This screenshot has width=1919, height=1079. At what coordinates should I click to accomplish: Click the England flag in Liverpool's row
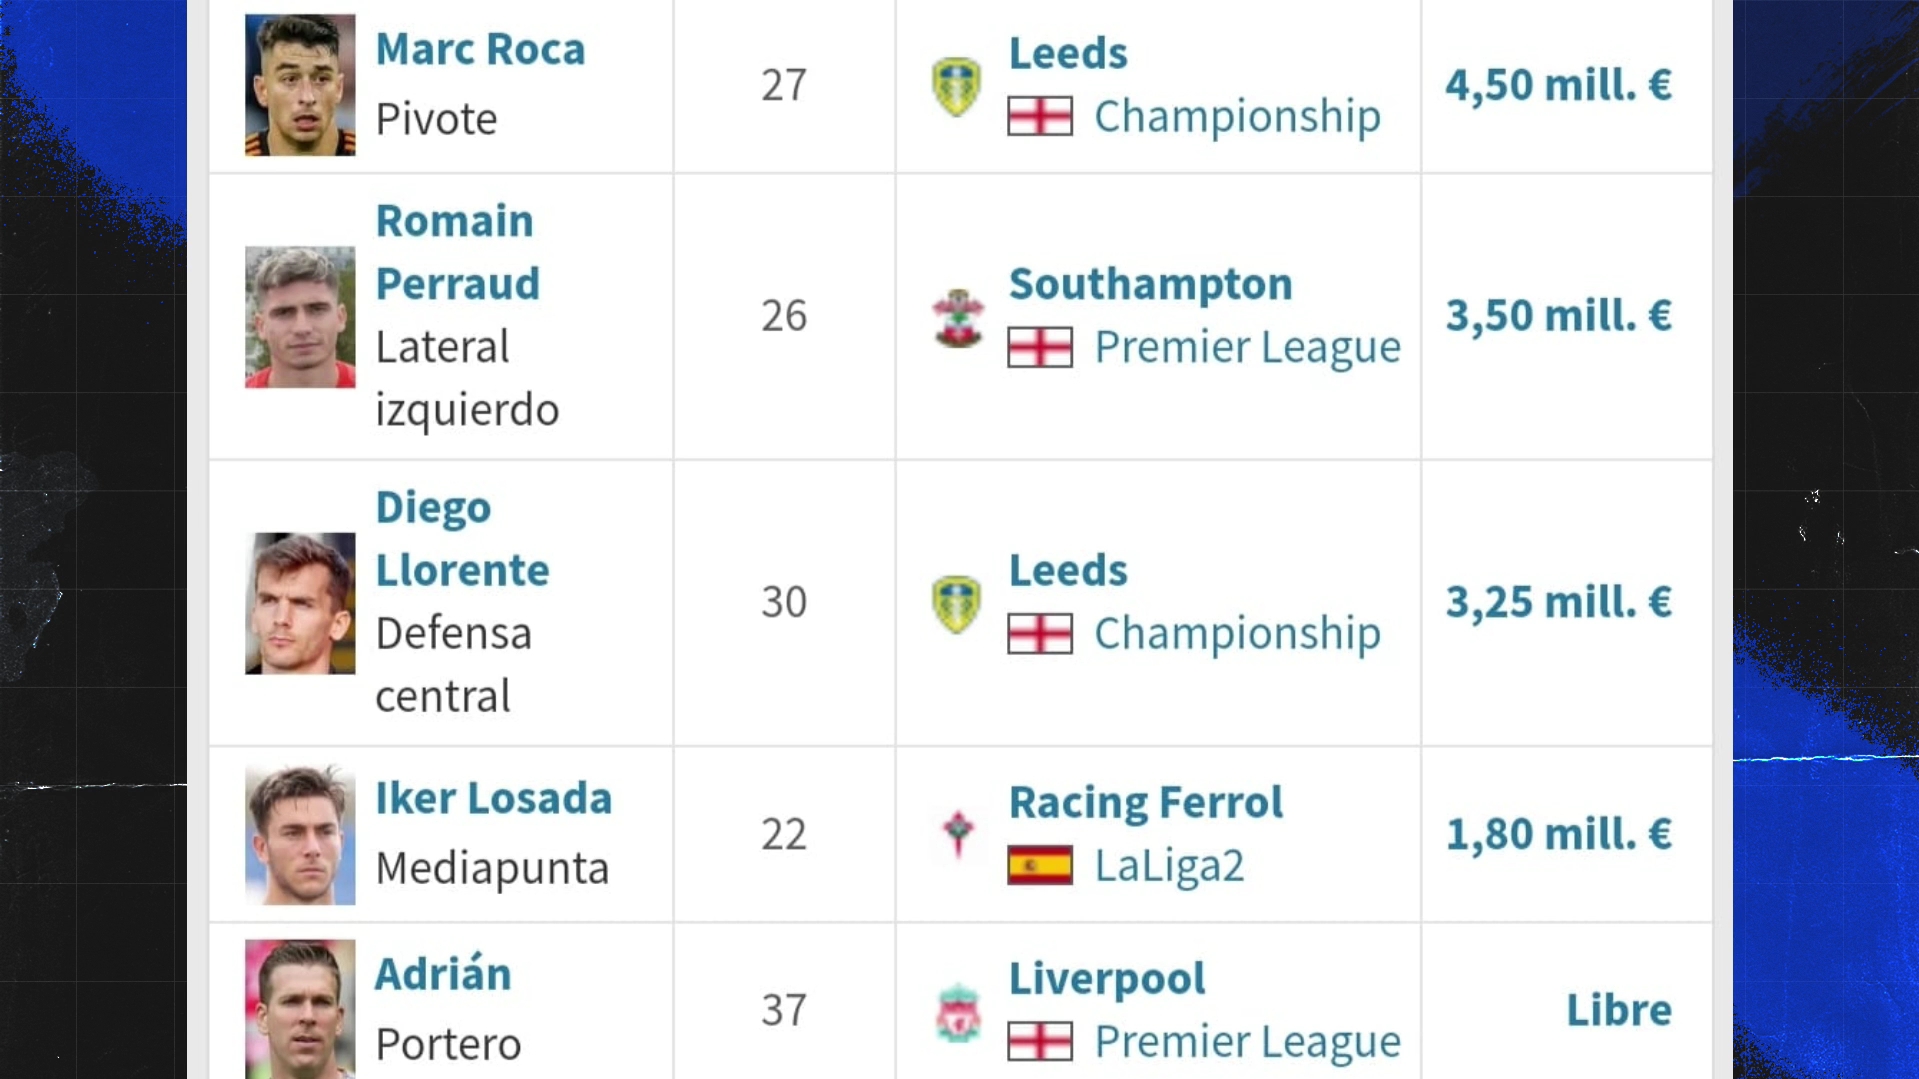(x=1039, y=1042)
